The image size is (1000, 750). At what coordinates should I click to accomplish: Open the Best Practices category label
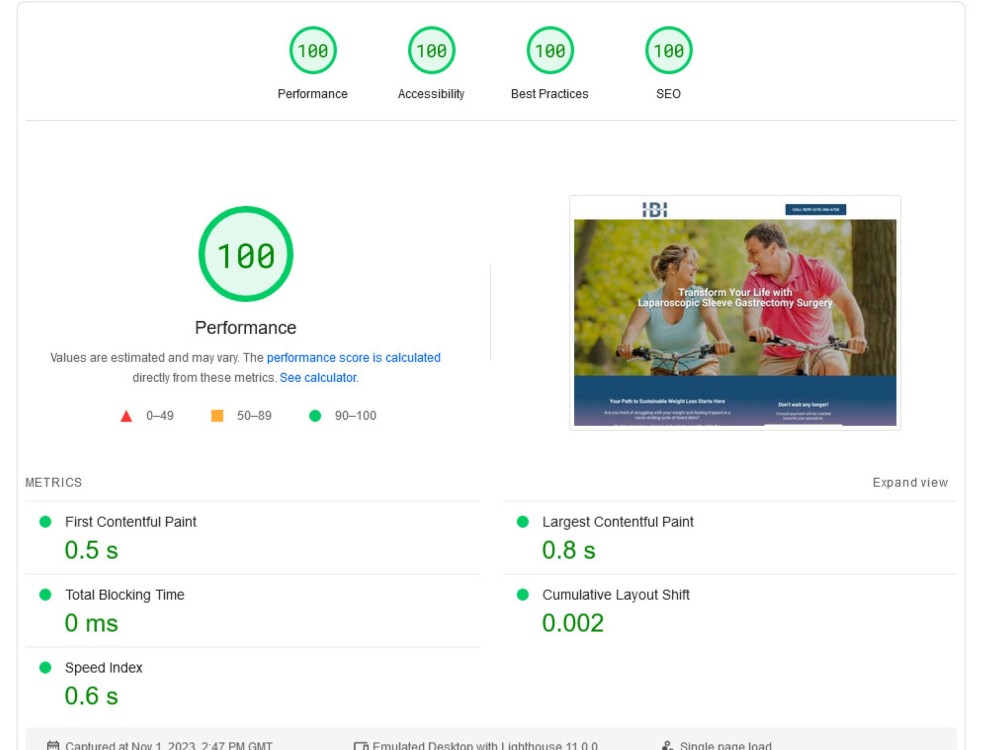550,94
